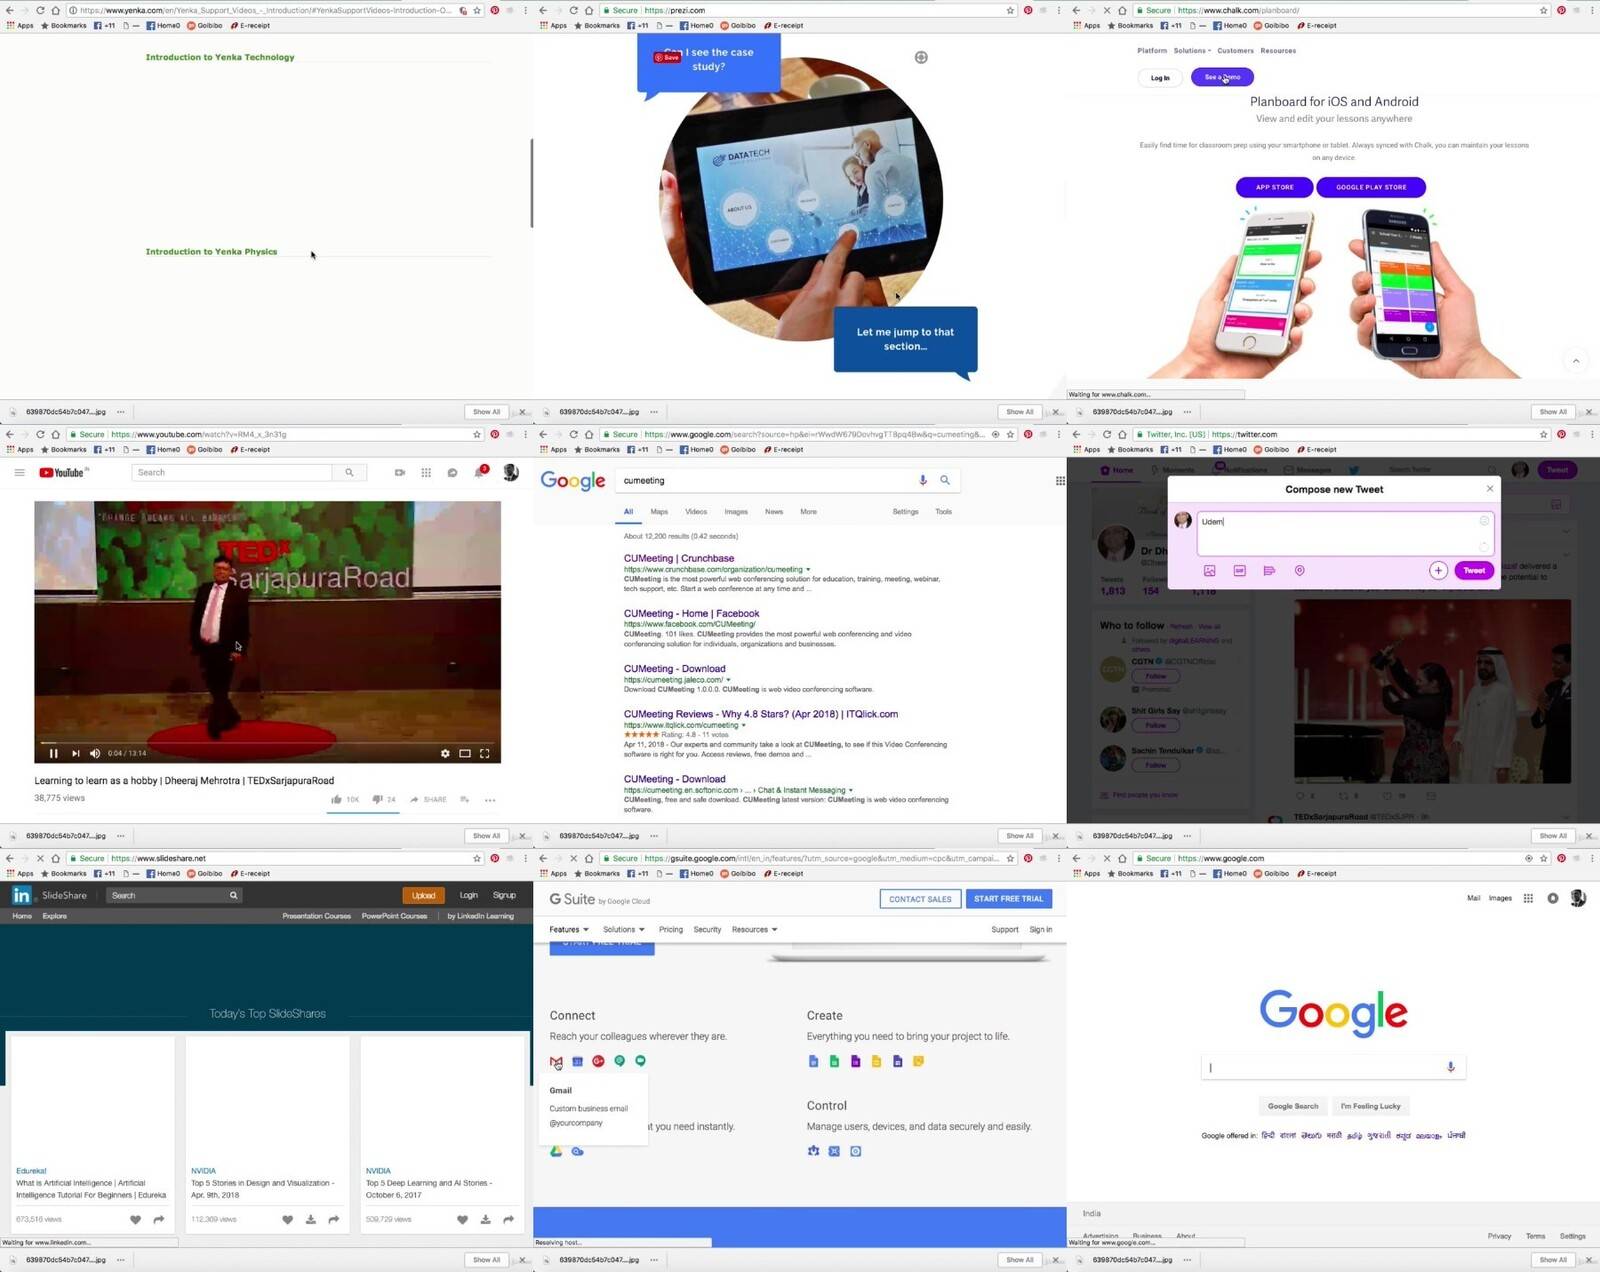Expand the Solutions dropdown in G Suite
The height and width of the screenshot is (1272, 1600).
point(624,929)
